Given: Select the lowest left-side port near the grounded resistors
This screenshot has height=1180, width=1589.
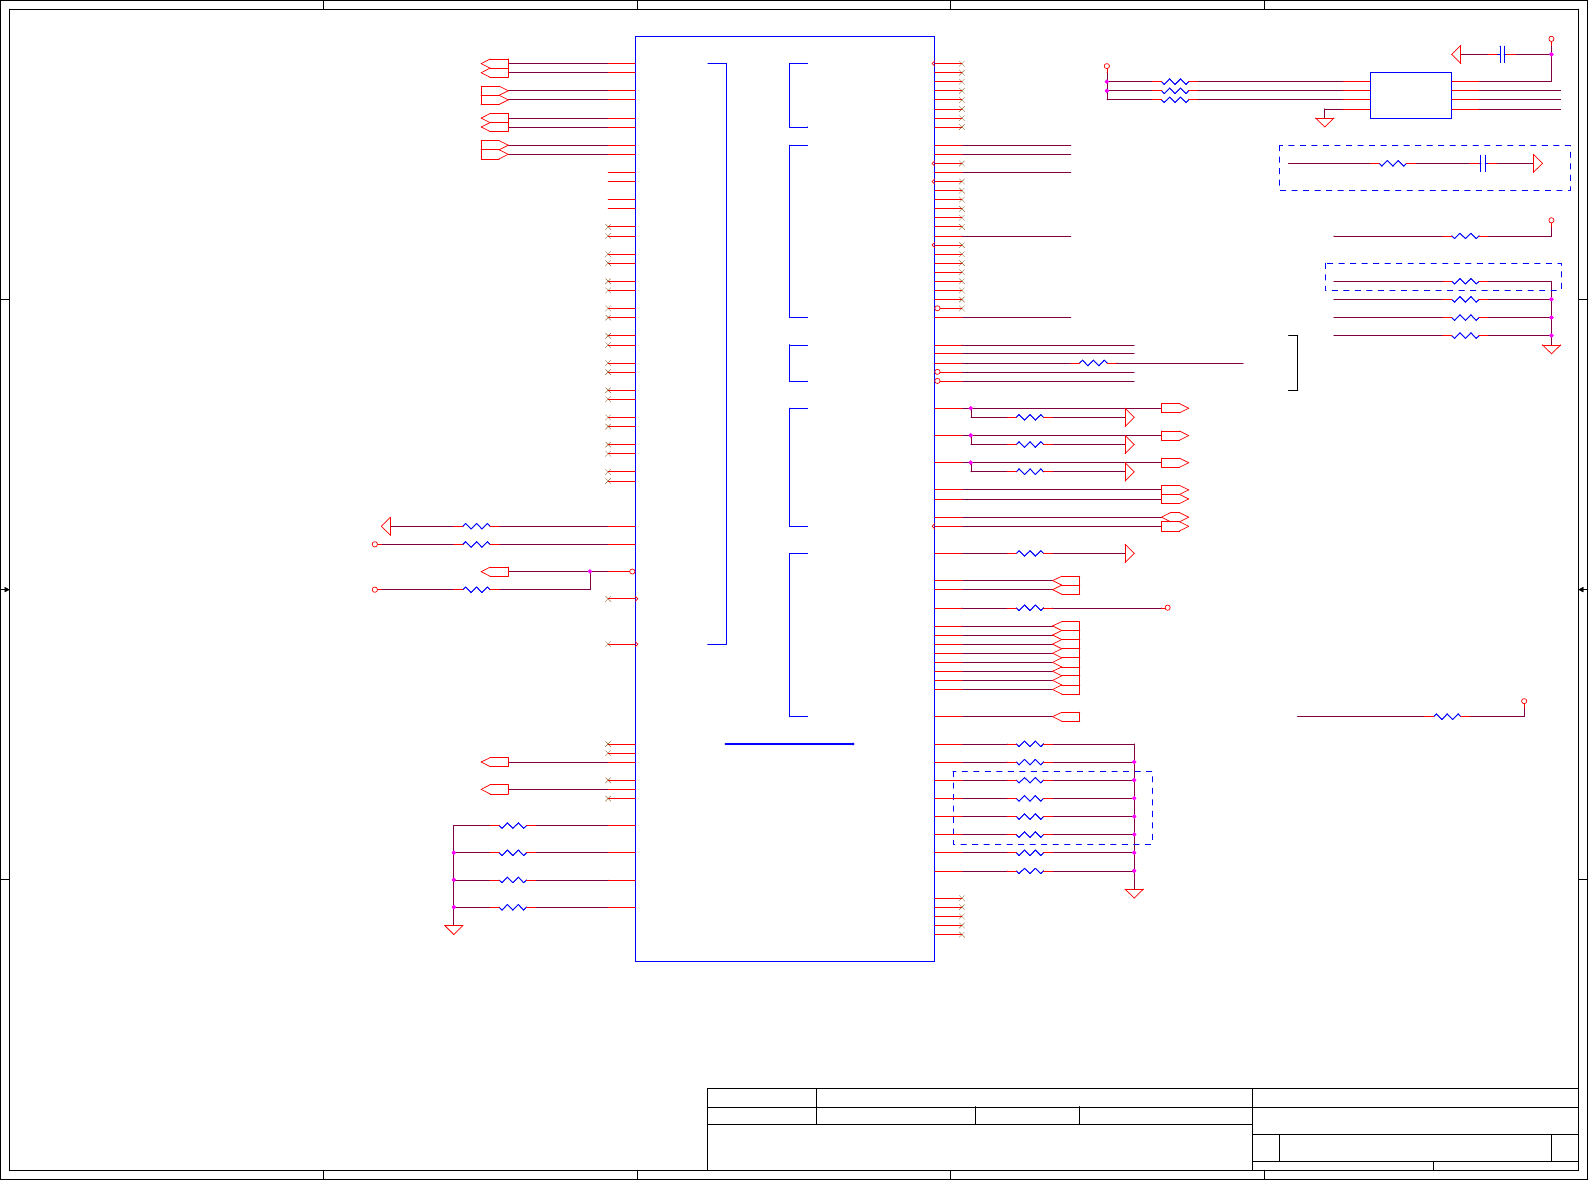Looking at the screenshot, I should click(x=494, y=790).
